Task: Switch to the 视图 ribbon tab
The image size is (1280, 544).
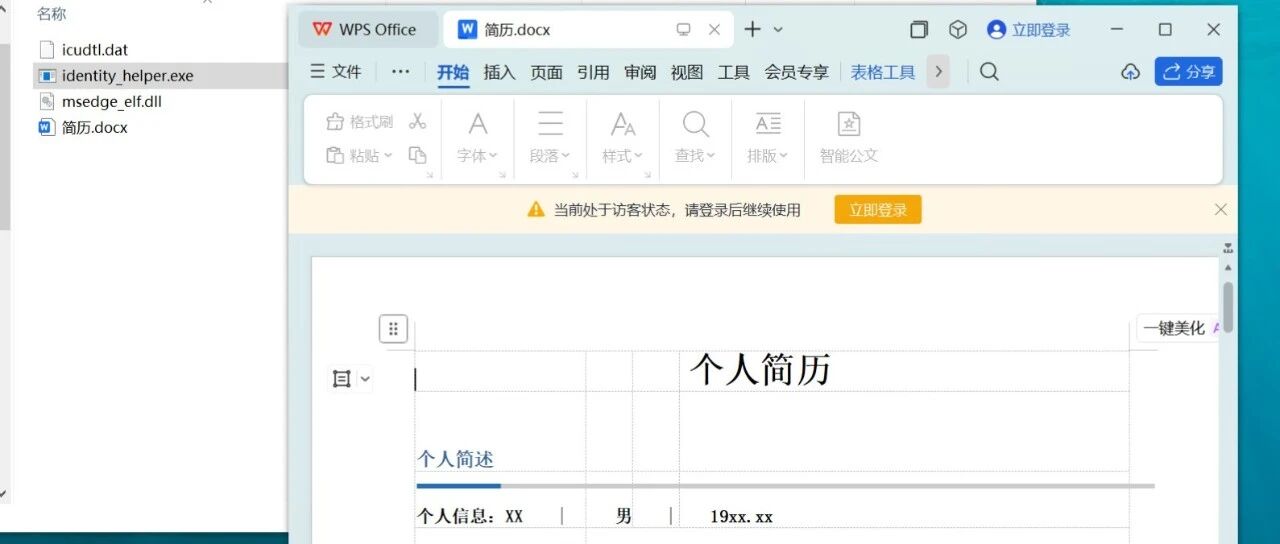Action: pyautogui.click(x=687, y=72)
